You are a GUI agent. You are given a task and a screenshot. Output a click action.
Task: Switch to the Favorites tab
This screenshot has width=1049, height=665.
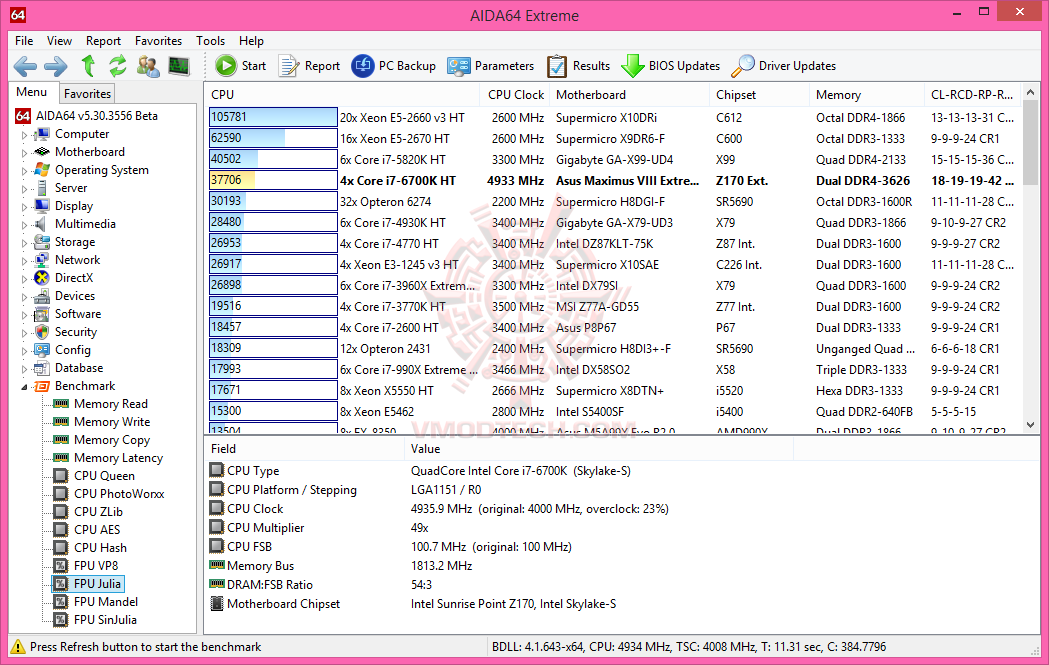87,94
